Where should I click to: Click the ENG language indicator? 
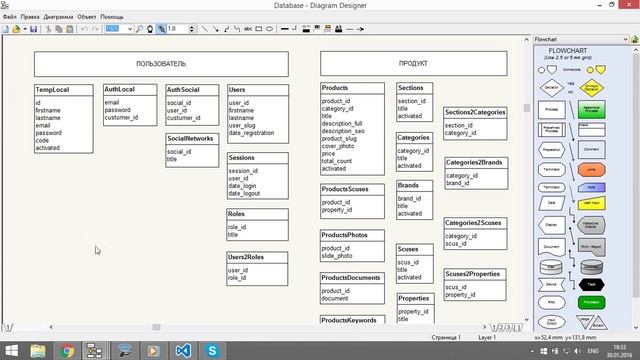[x=593, y=351]
